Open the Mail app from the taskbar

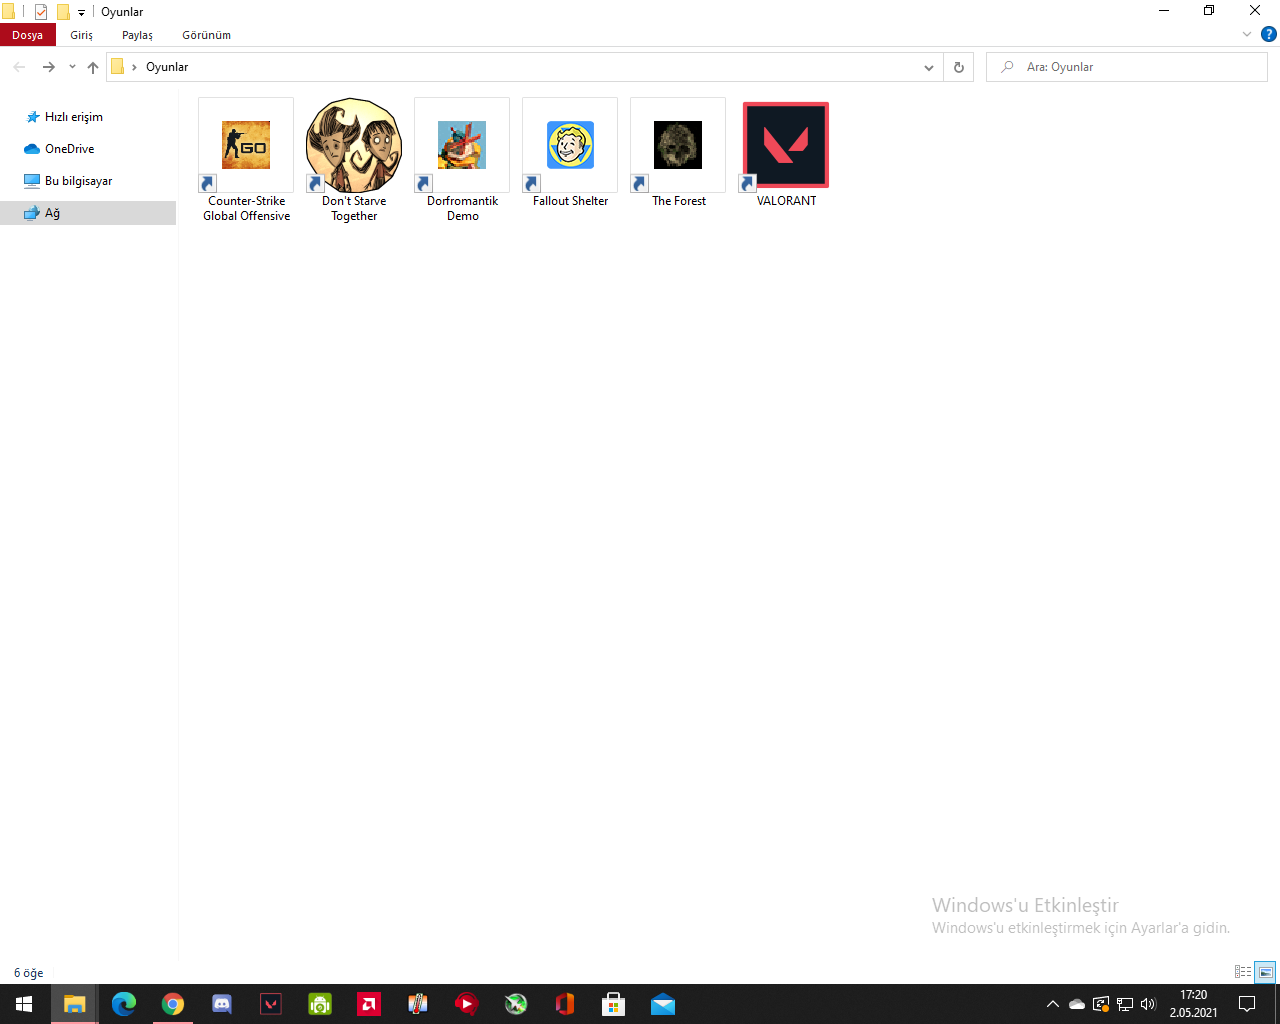tap(663, 1004)
